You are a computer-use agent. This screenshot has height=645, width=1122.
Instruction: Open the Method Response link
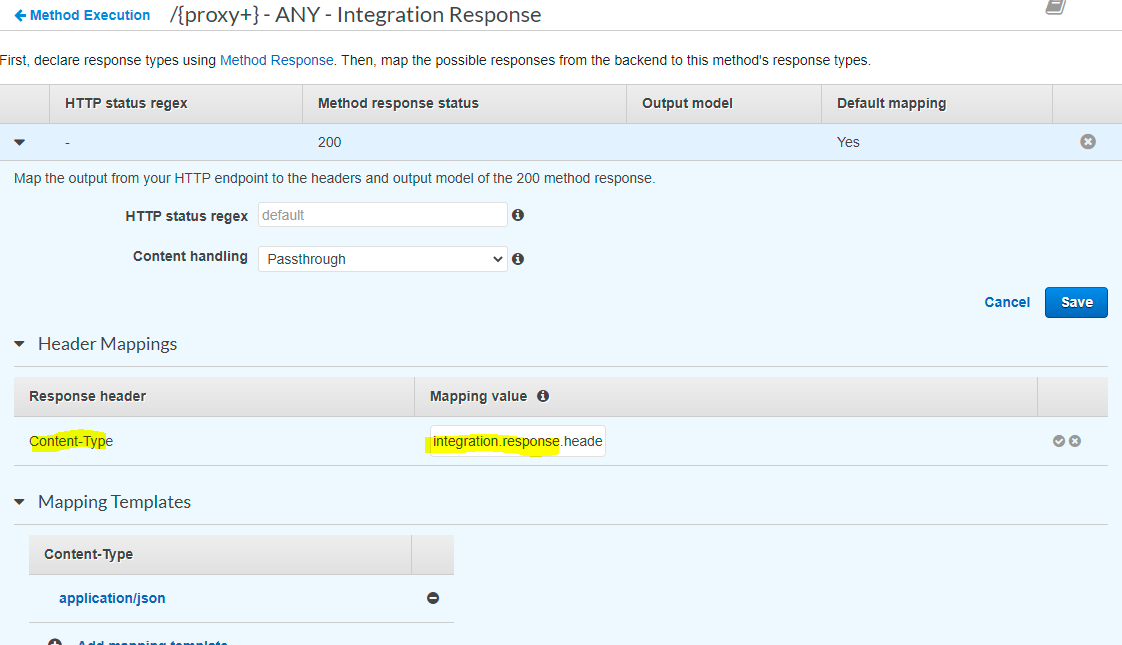[x=276, y=60]
